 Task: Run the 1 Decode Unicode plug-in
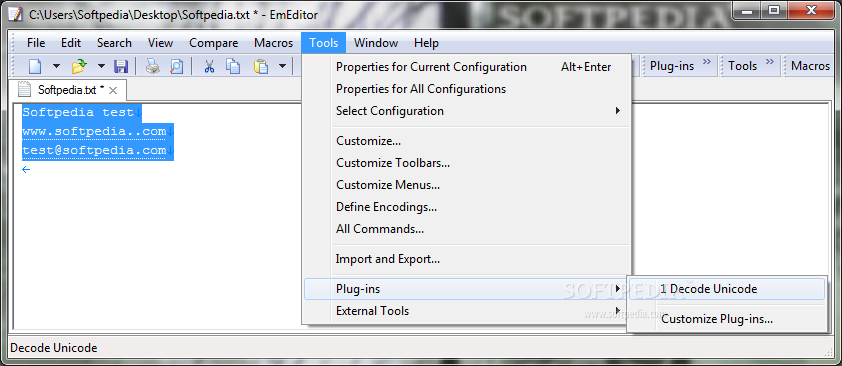tap(727, 289)
